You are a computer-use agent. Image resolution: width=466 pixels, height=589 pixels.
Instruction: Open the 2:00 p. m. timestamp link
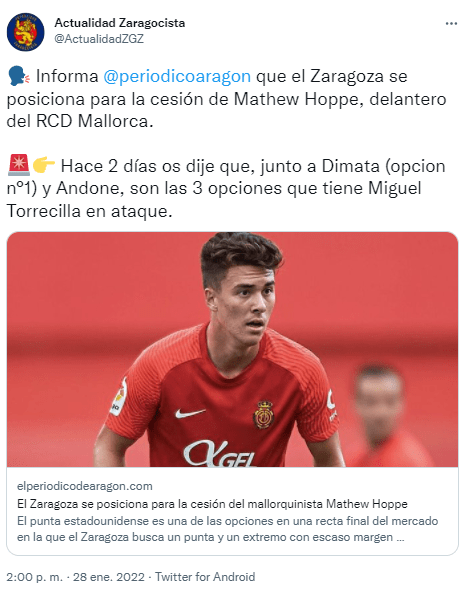point(35,577)
